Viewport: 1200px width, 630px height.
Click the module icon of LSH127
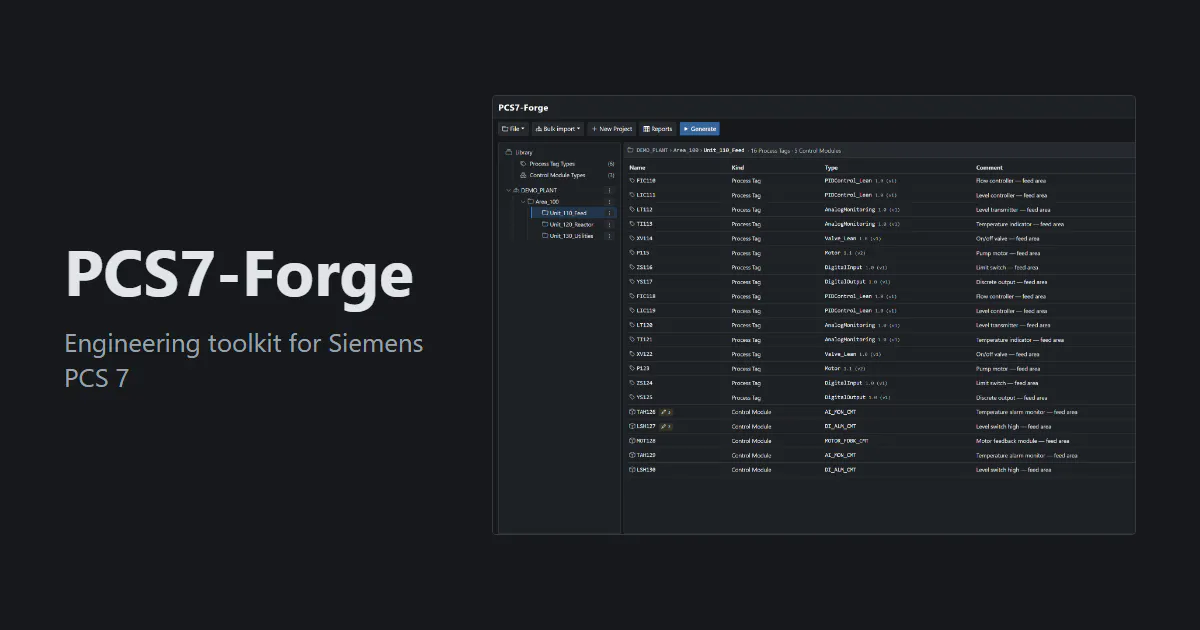click(632, 426)
